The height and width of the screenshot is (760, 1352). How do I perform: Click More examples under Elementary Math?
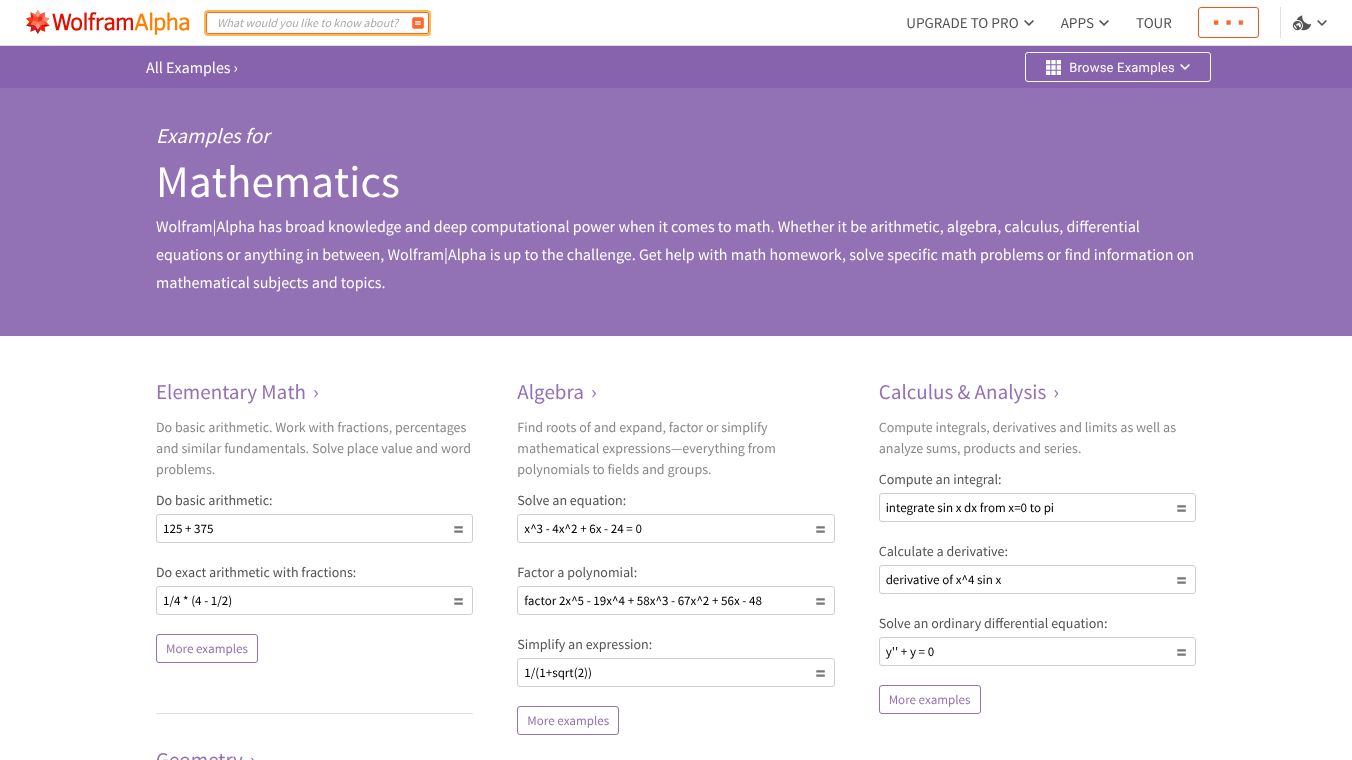tap(207, 648)
